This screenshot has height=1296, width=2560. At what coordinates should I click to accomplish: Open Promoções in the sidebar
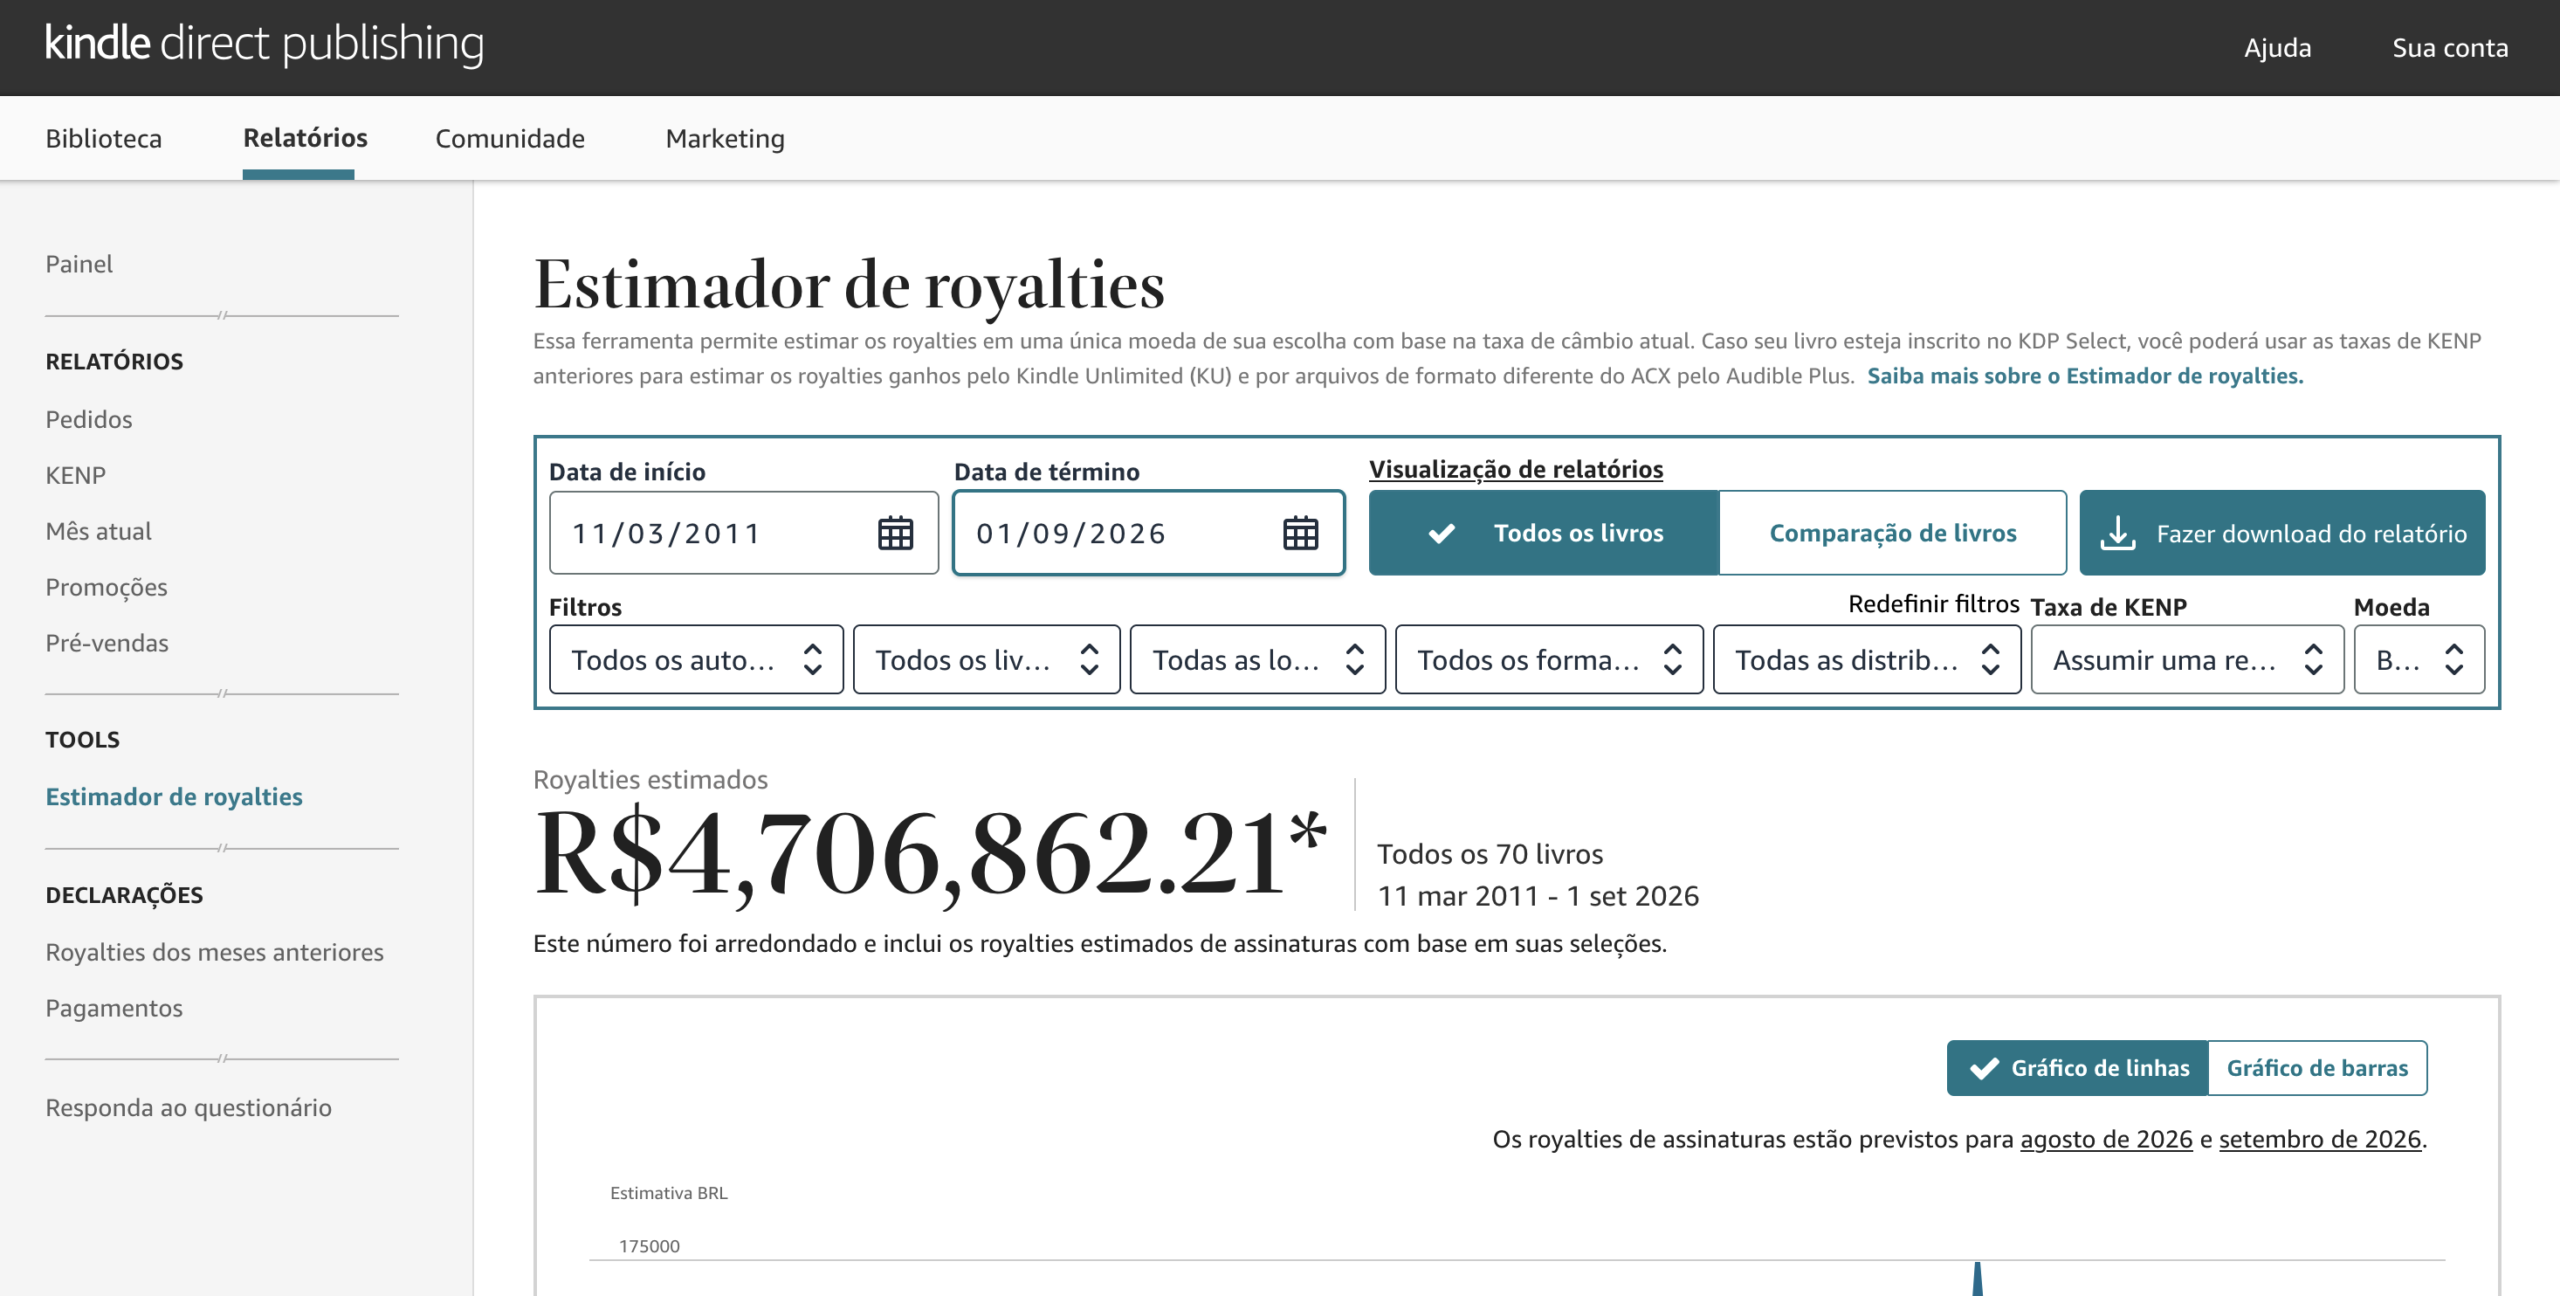[106, 587]
